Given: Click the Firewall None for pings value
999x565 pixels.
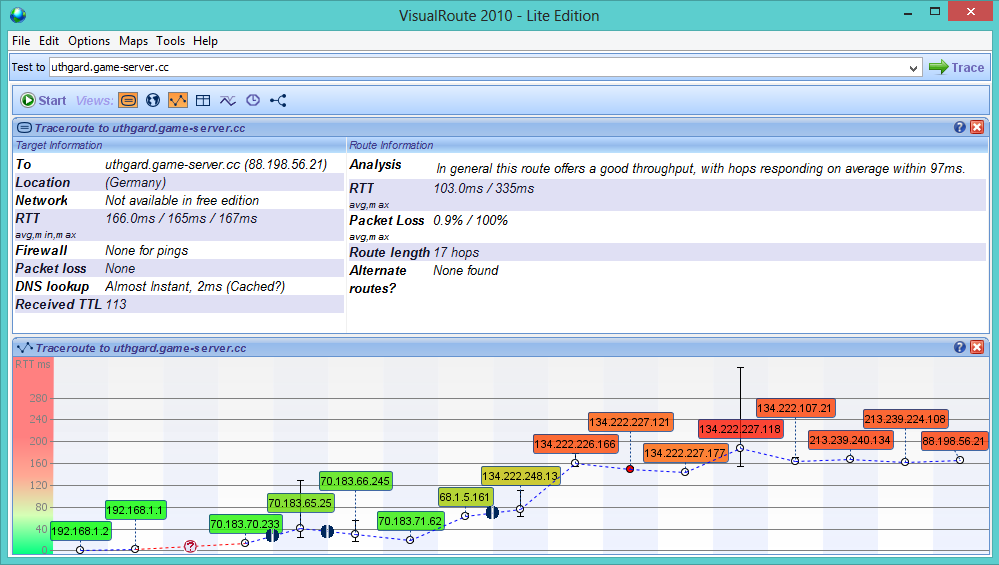Looking at the screenshot, I should [x=147, y=250].
